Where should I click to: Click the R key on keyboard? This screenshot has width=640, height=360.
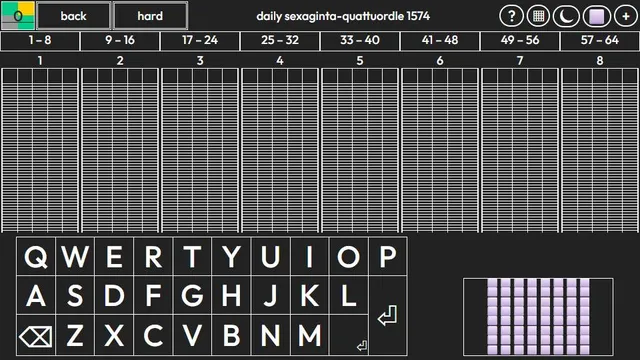tap(153, 256)
